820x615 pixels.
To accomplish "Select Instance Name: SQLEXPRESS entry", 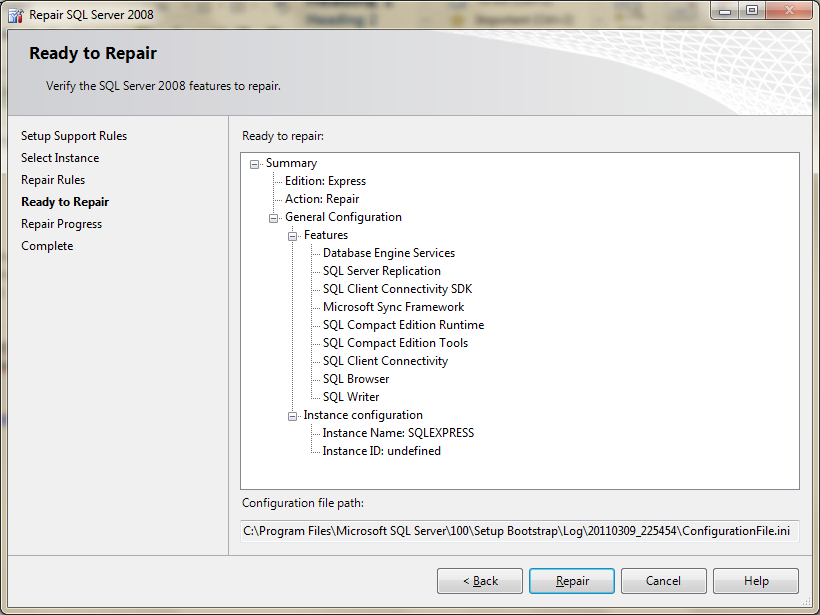I will click(x=398, y=433).
